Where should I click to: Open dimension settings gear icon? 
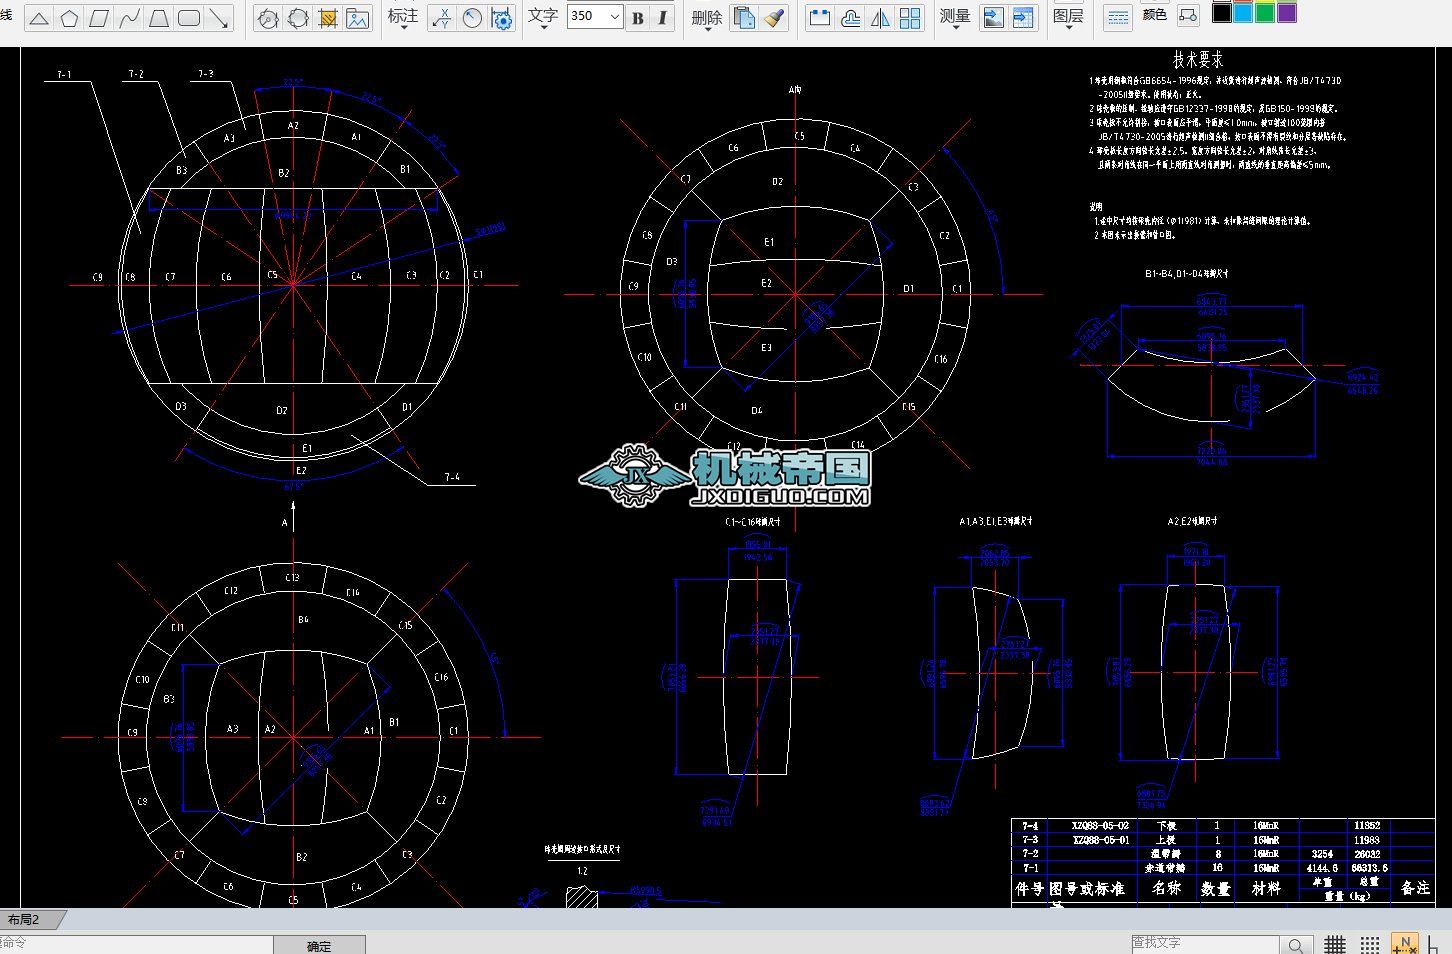502,18
